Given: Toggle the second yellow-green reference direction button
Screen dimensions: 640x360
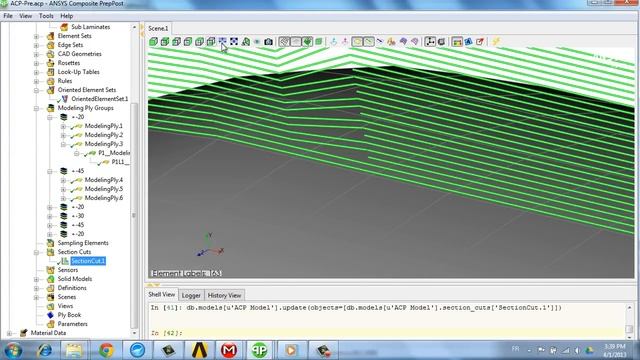Looking at the screenshot, I should (x=369, y=41).
